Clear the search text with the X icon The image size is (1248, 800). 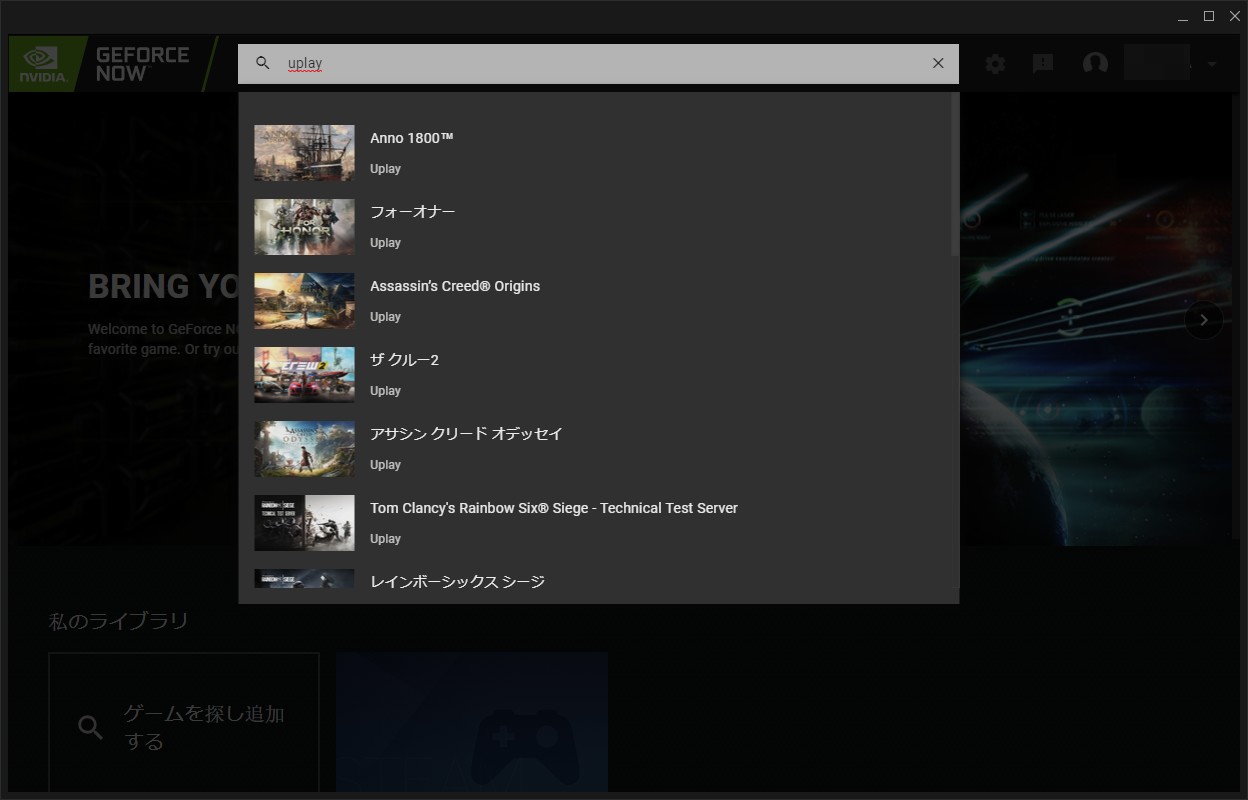click(x=938, y=63)
